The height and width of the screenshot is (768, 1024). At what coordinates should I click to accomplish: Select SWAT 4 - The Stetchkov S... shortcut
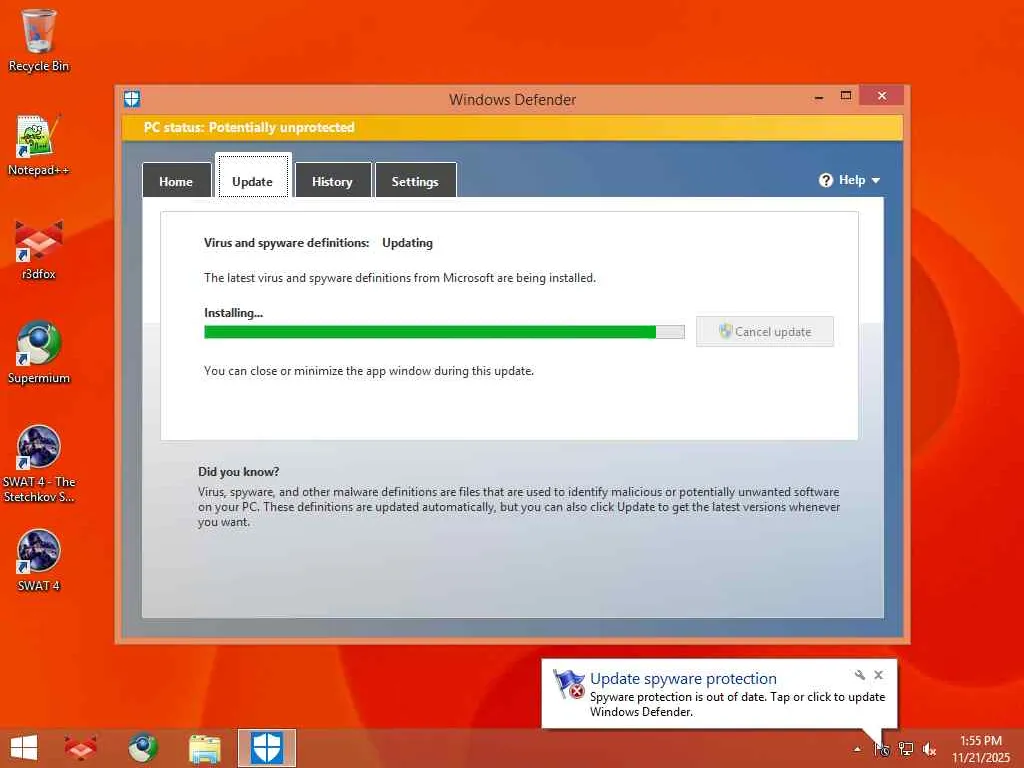39,464
